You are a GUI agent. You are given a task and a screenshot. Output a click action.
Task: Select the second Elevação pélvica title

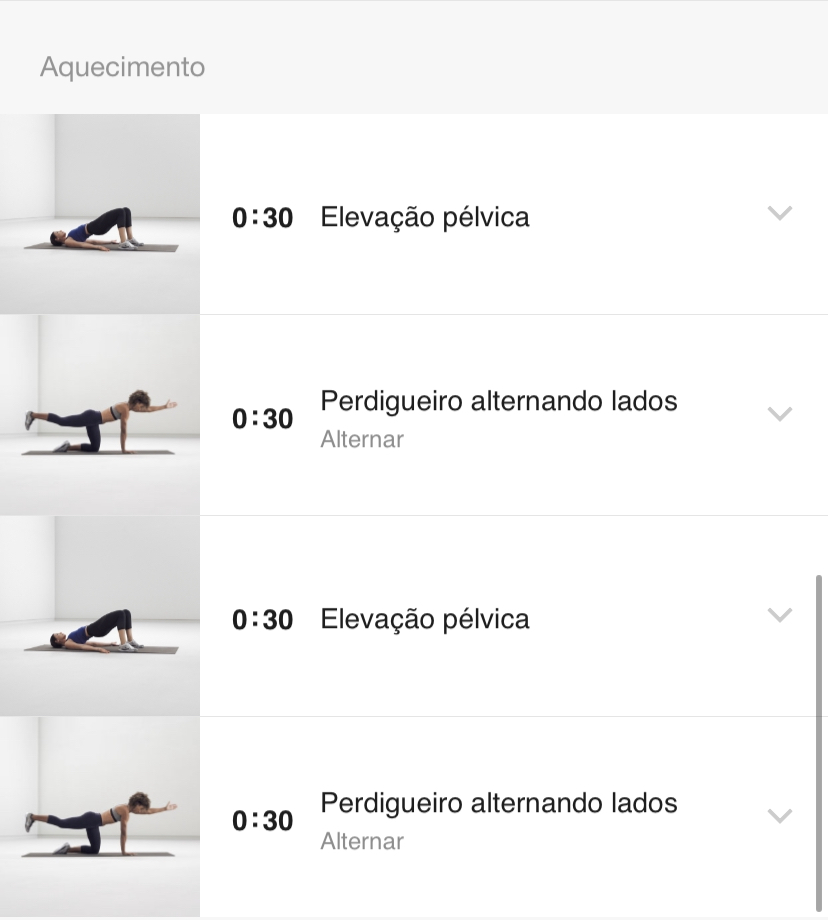coord(425,620)
